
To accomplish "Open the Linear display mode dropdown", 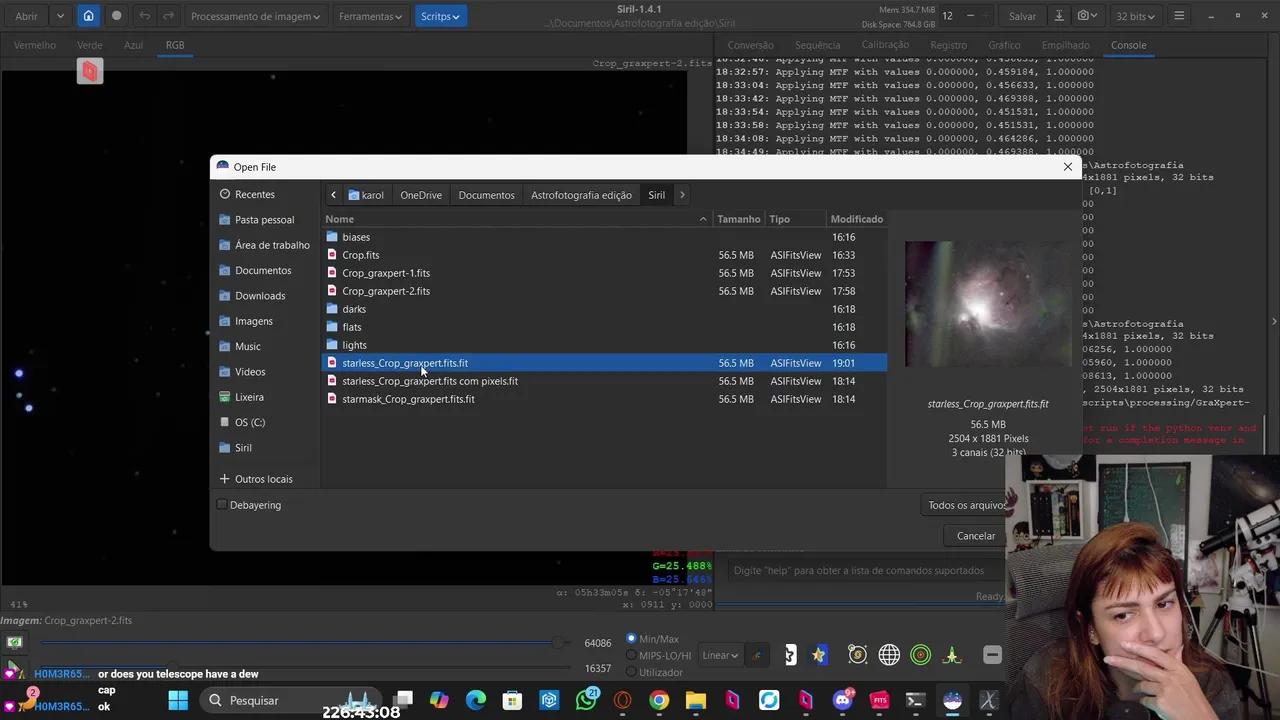I will (720, 655).
